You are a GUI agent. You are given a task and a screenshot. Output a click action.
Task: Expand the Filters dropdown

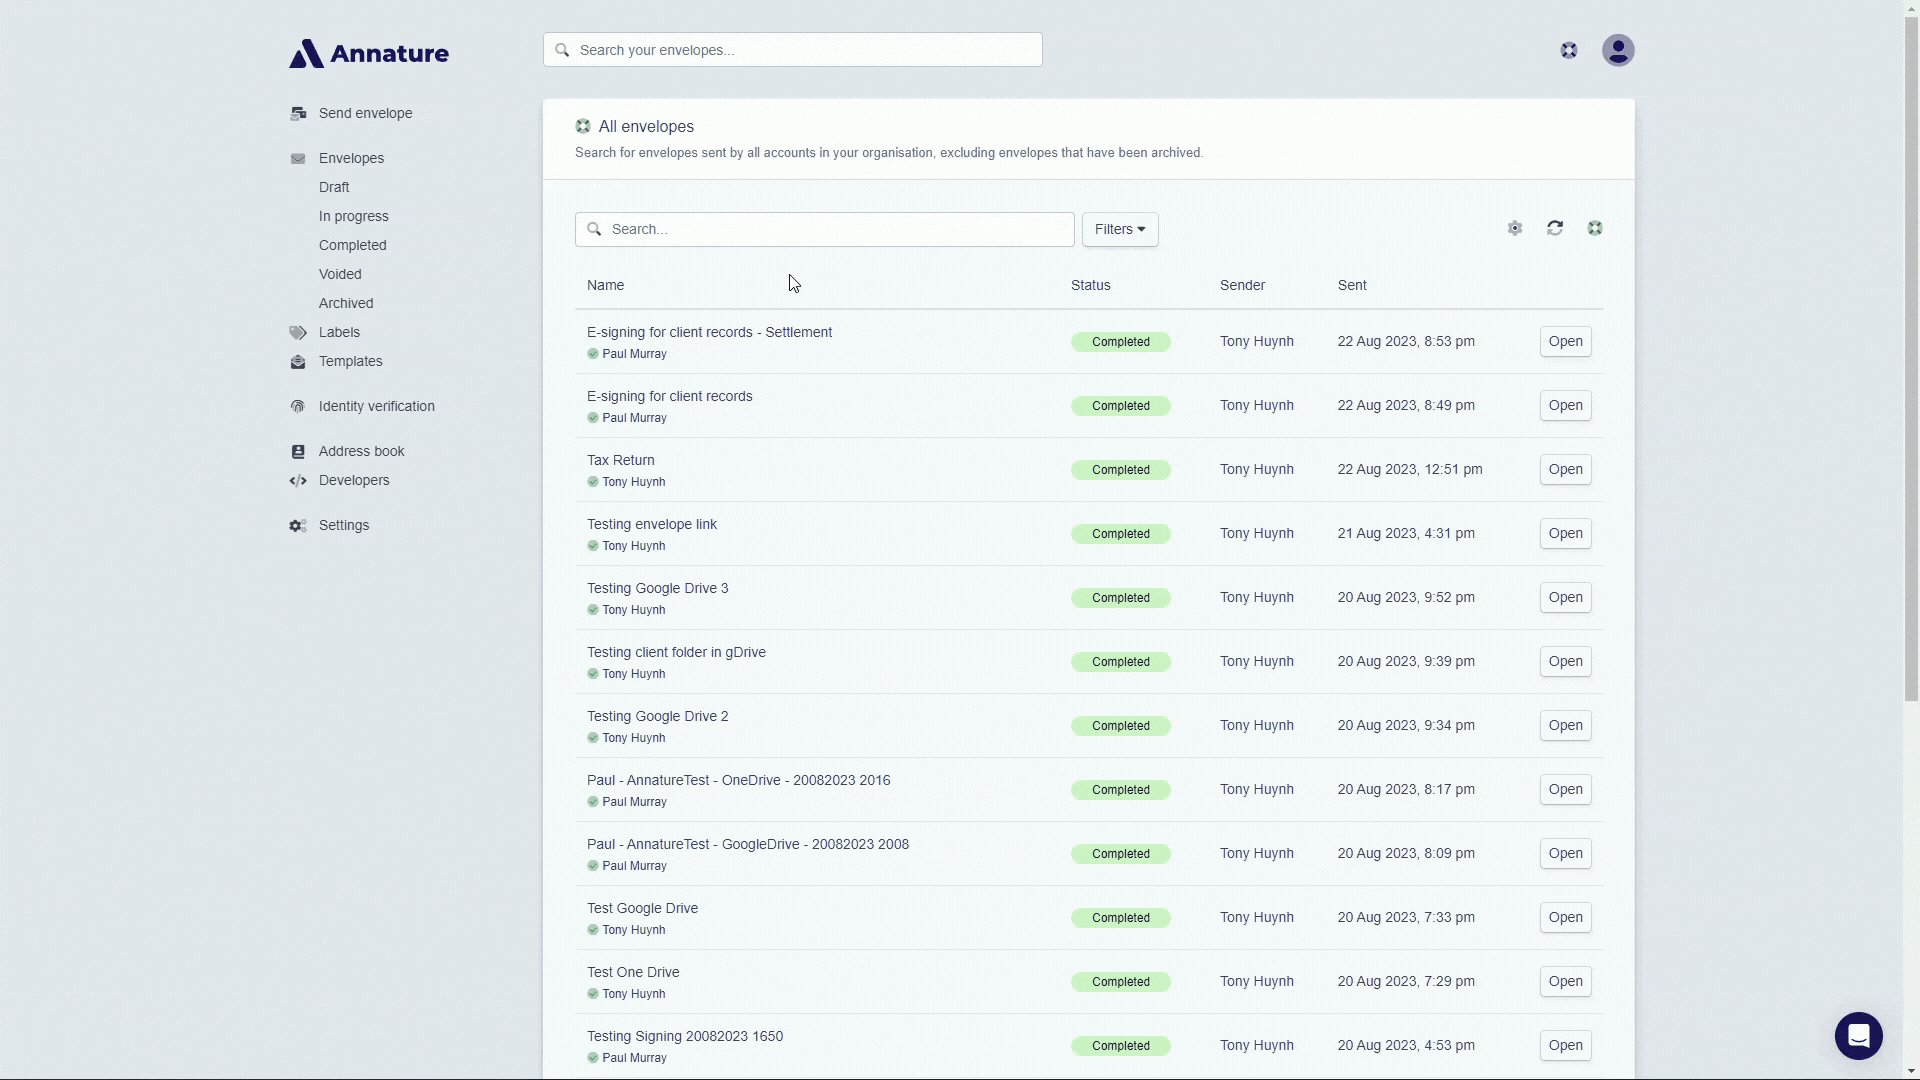[x=1120, y=230]
